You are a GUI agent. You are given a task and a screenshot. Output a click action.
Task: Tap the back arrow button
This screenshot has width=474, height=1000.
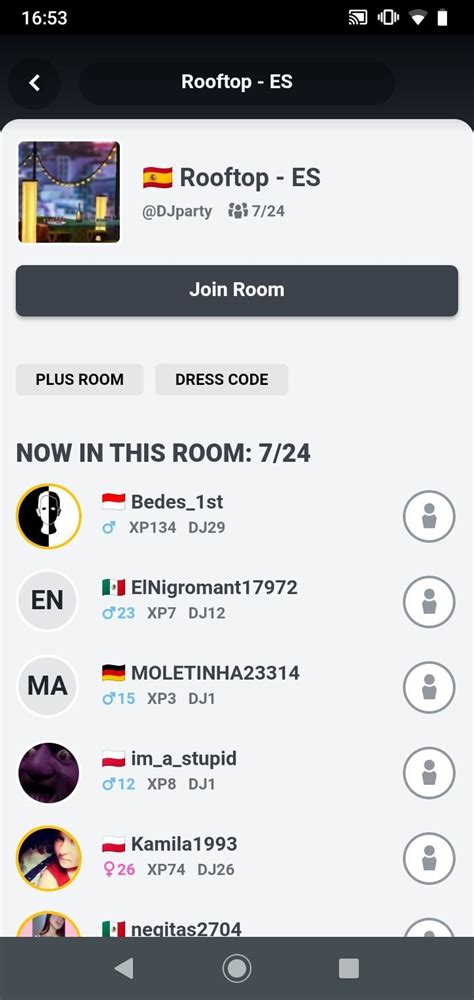point(34,82)
